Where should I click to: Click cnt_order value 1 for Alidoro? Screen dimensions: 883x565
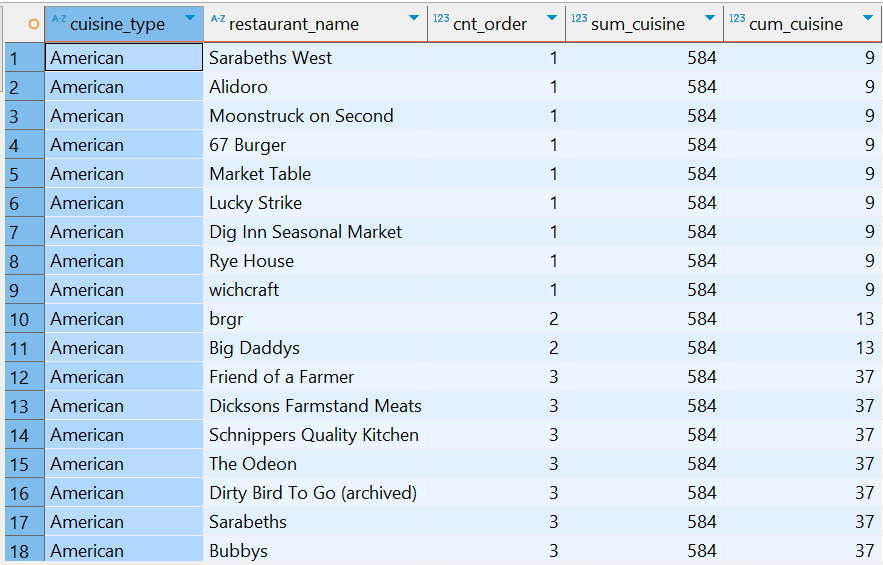point(497,87)
